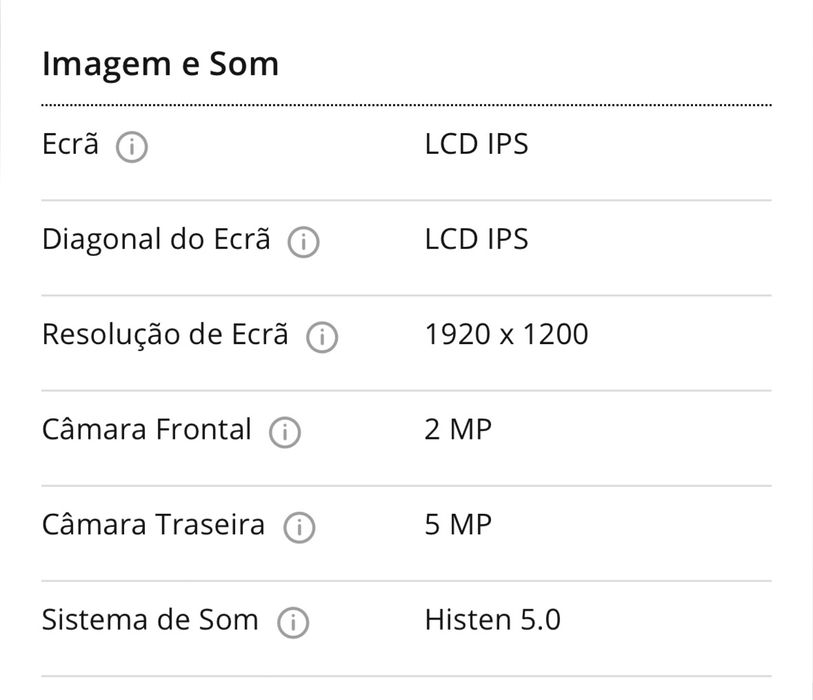The image size is (813, 700).
Task: Click the LCD IPS value in Ecrã row
Action: (x=476, y=144)
